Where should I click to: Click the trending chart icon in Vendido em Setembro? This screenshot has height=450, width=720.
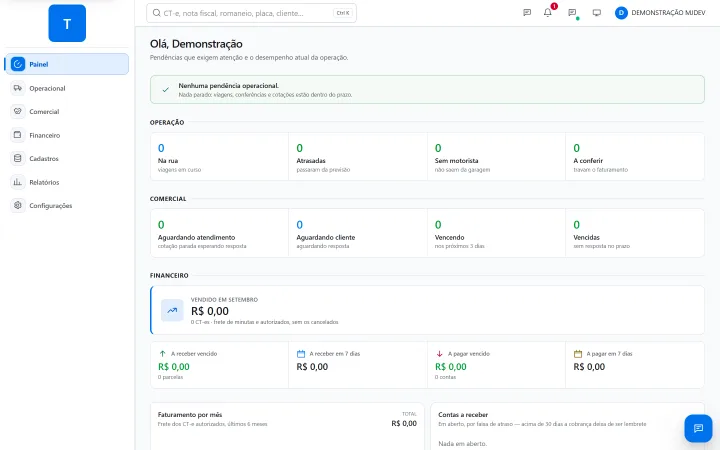[x=172, y=310]
